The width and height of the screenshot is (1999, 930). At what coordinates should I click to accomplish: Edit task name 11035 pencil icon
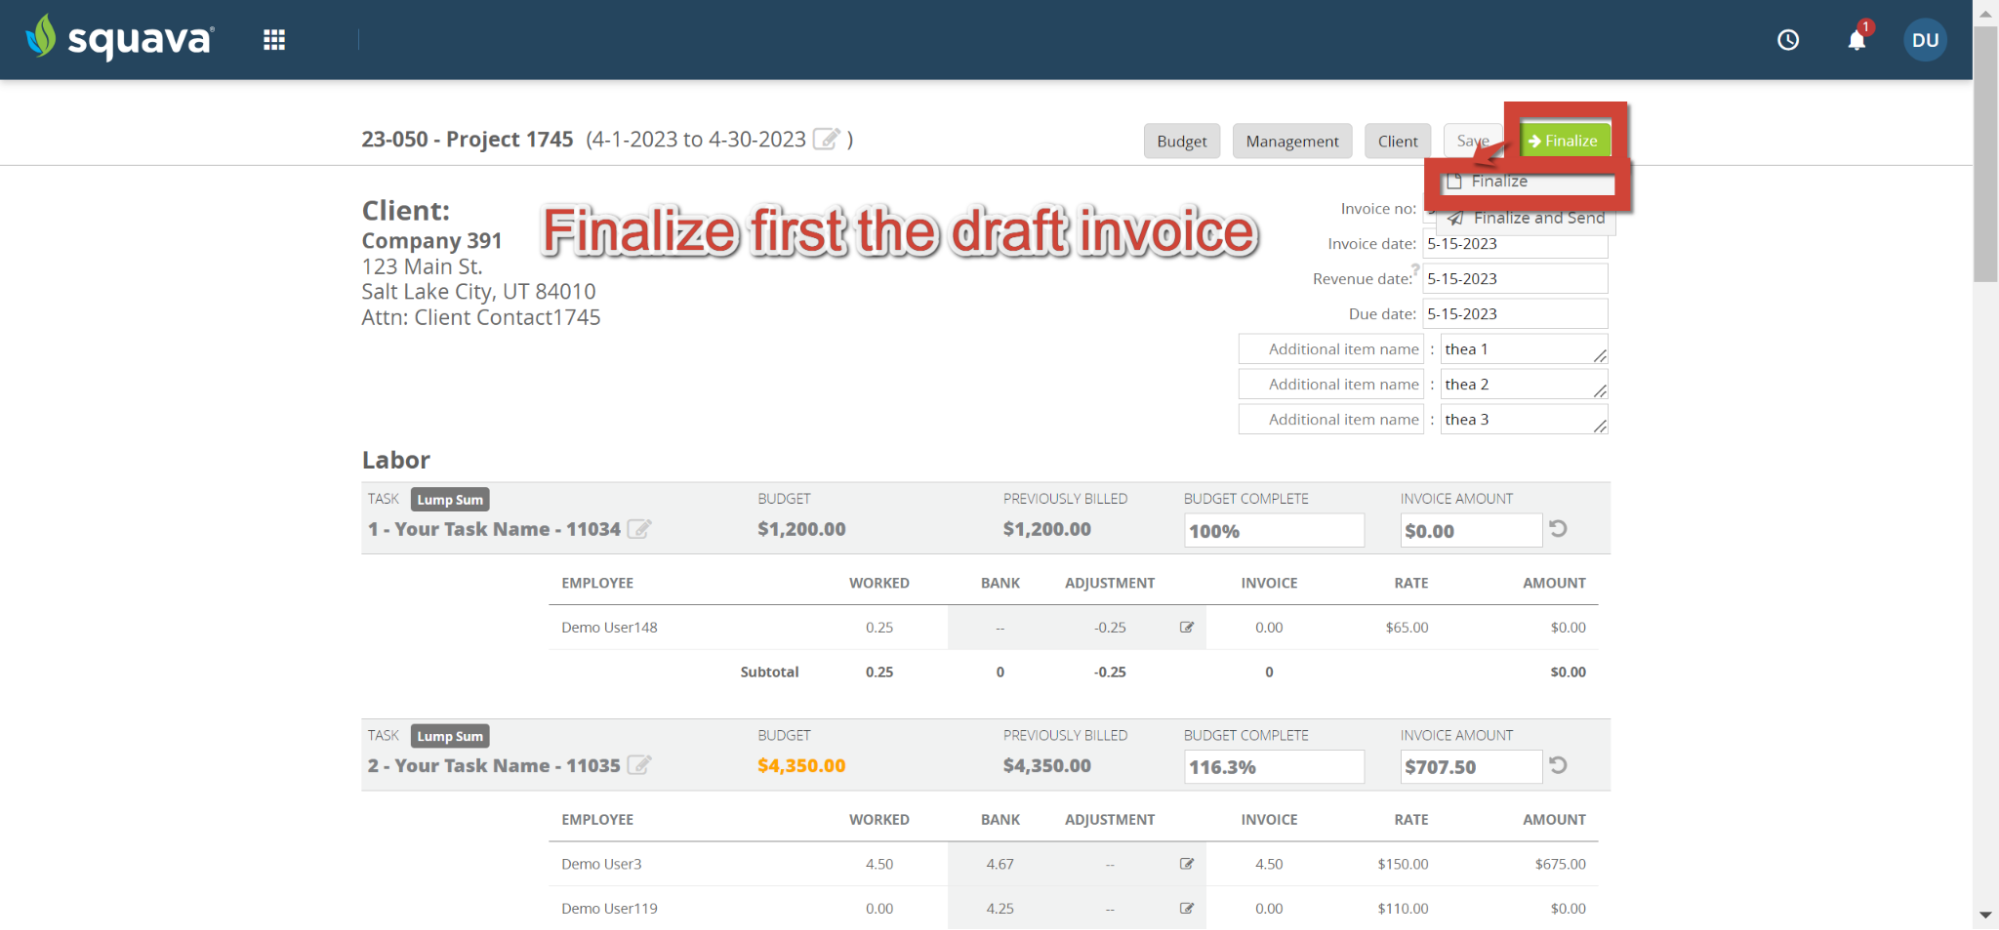click(x=640, y=765)
